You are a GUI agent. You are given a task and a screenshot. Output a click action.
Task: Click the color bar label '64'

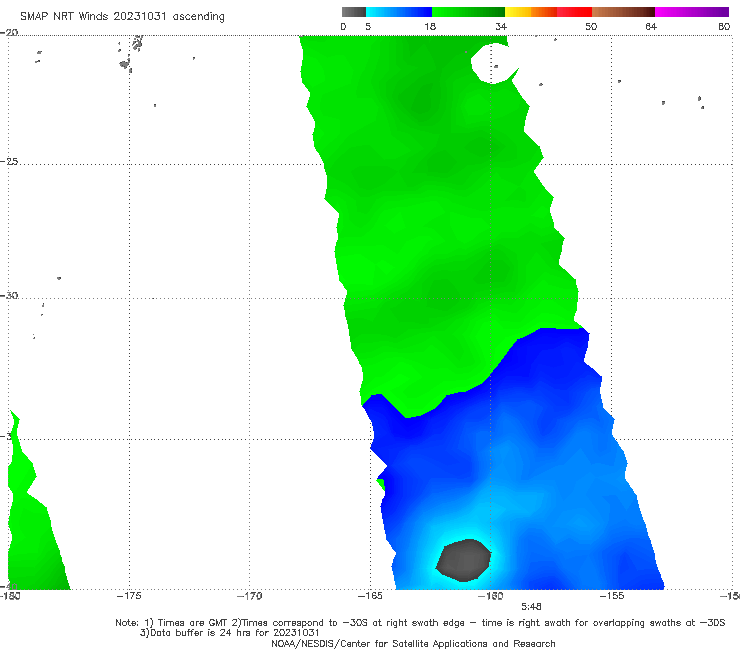651,26
